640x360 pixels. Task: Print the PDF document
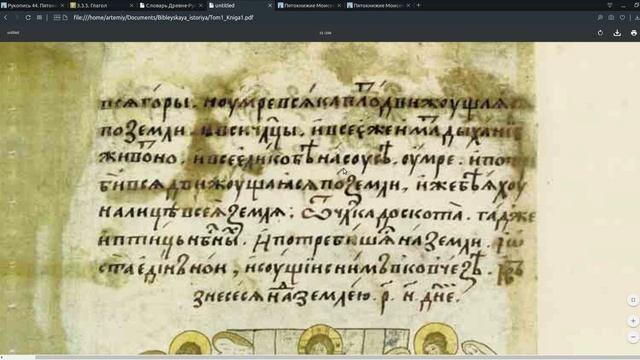(x=633, y=33)
